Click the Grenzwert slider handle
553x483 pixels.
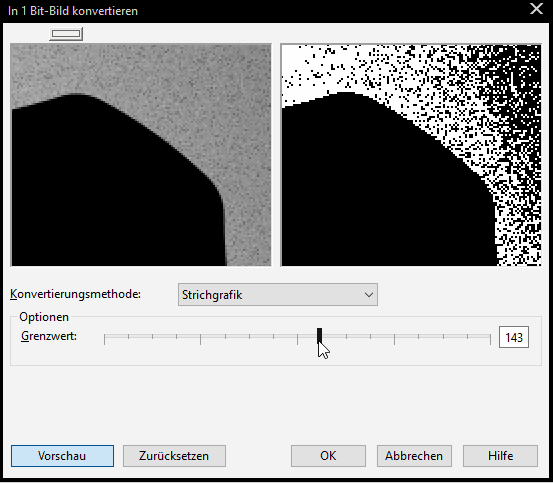click(319, 336)
